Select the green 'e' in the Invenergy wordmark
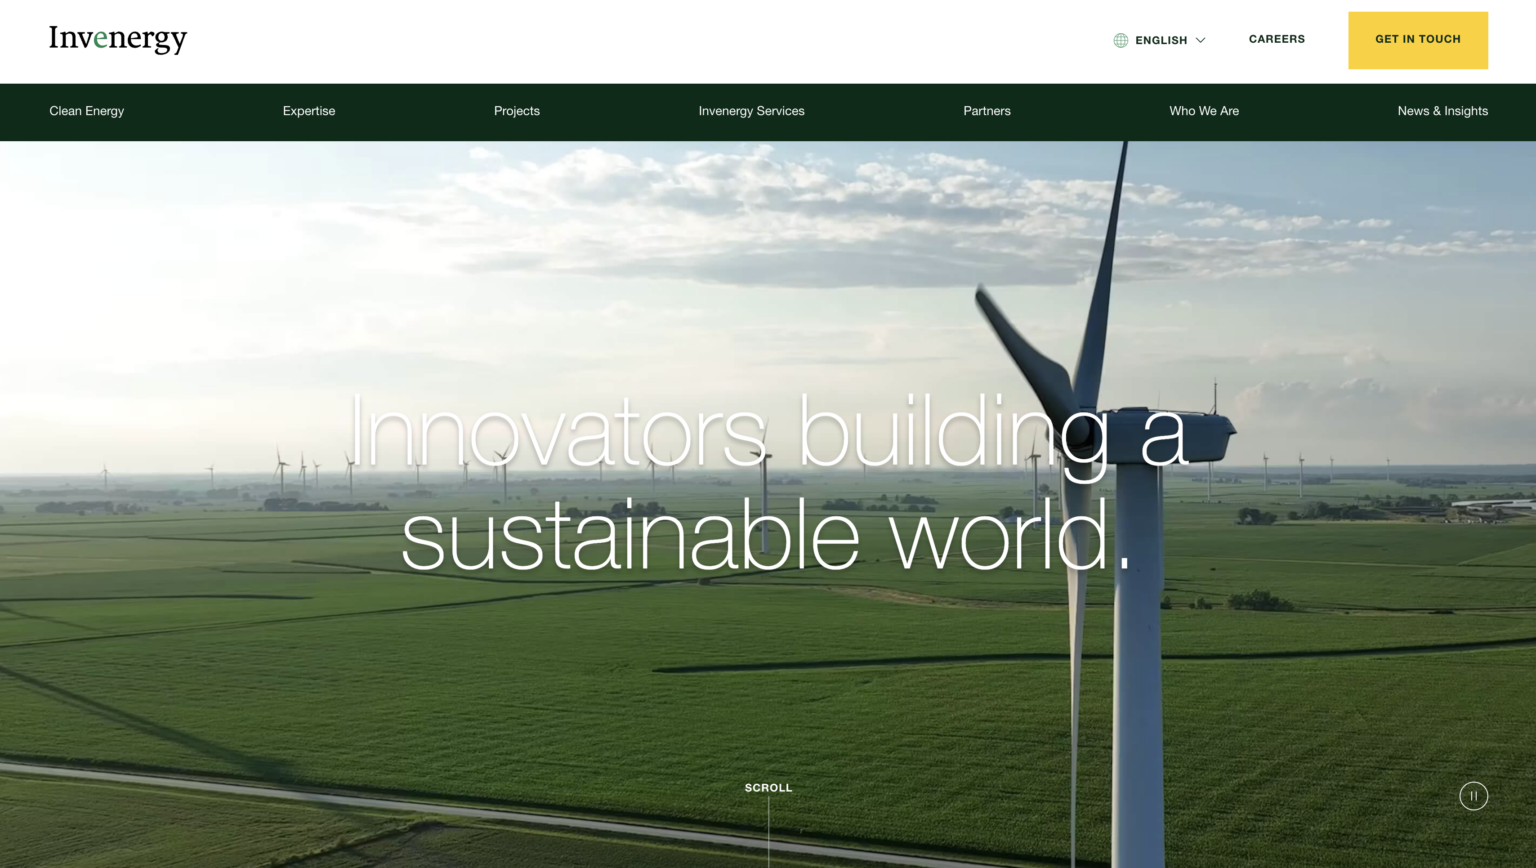The width and height of the screenshot is (1536, 868). coord(101,40)
